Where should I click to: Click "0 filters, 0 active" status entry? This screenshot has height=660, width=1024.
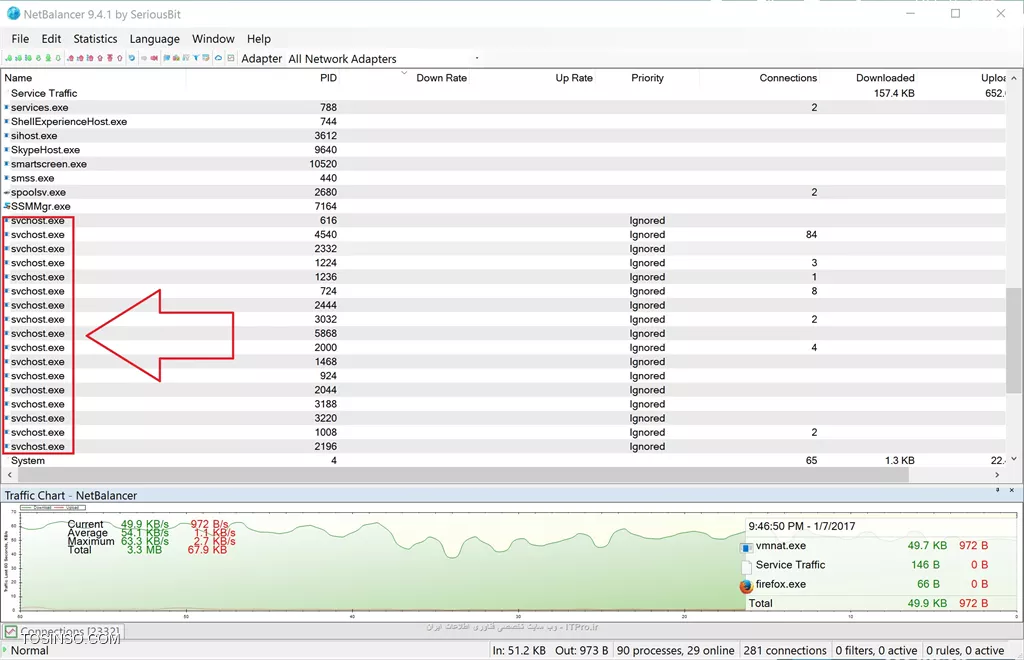876,650
